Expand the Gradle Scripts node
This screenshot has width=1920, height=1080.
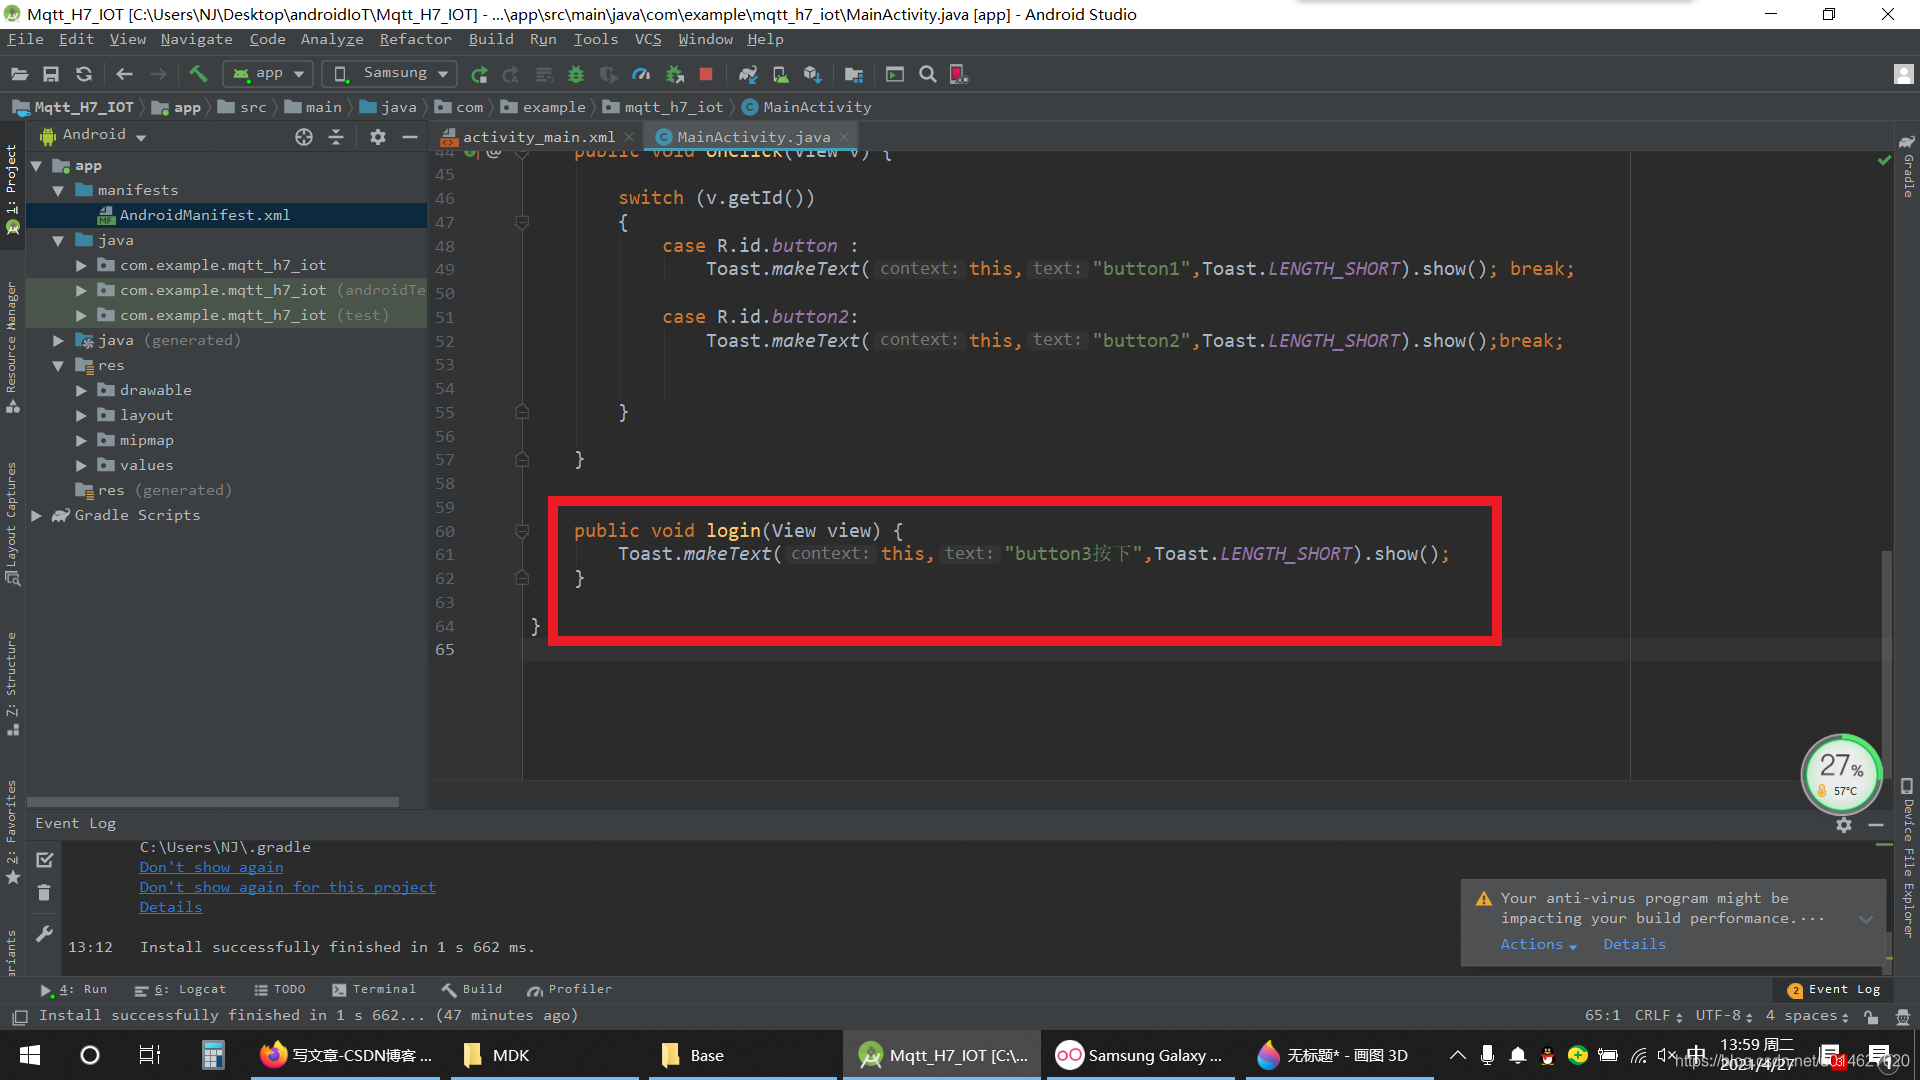click(36, 515)
